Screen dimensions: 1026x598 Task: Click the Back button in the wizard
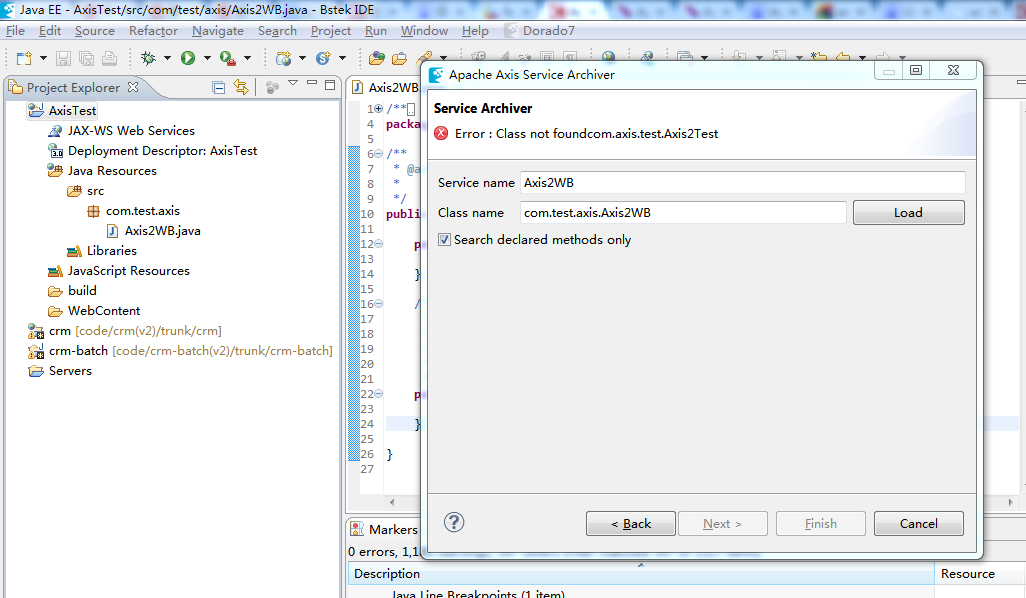point(631,523)
